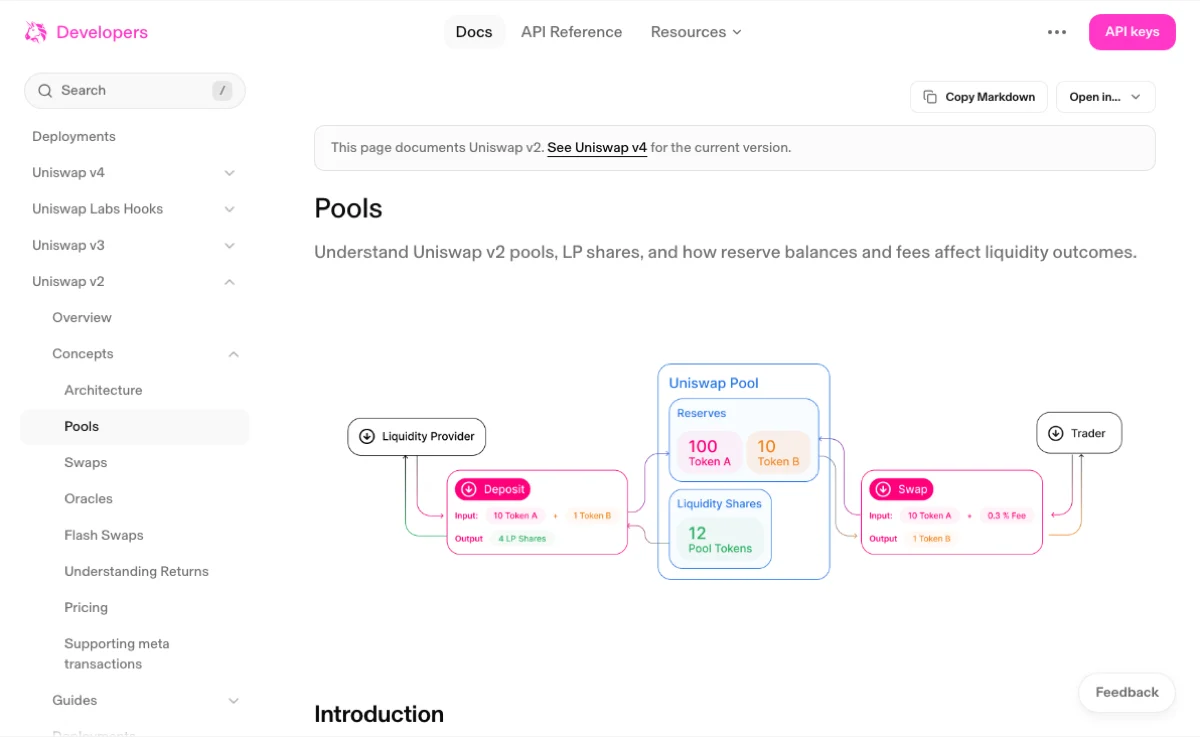Collapse the Uniswap v2 chevron
This screenshot has height=737, width=1200.
coord(229,281)
